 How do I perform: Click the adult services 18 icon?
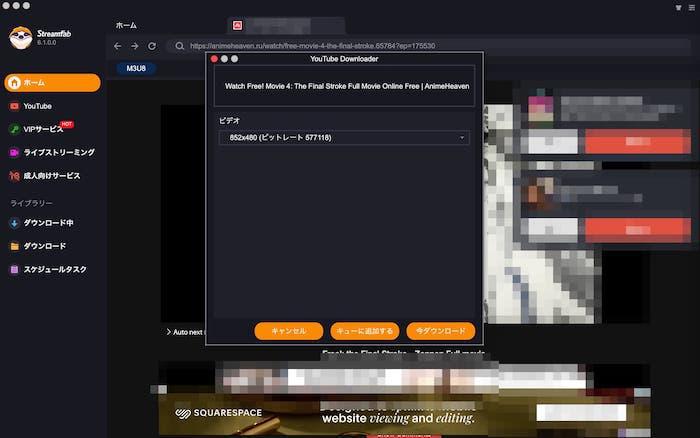[14, 176]
